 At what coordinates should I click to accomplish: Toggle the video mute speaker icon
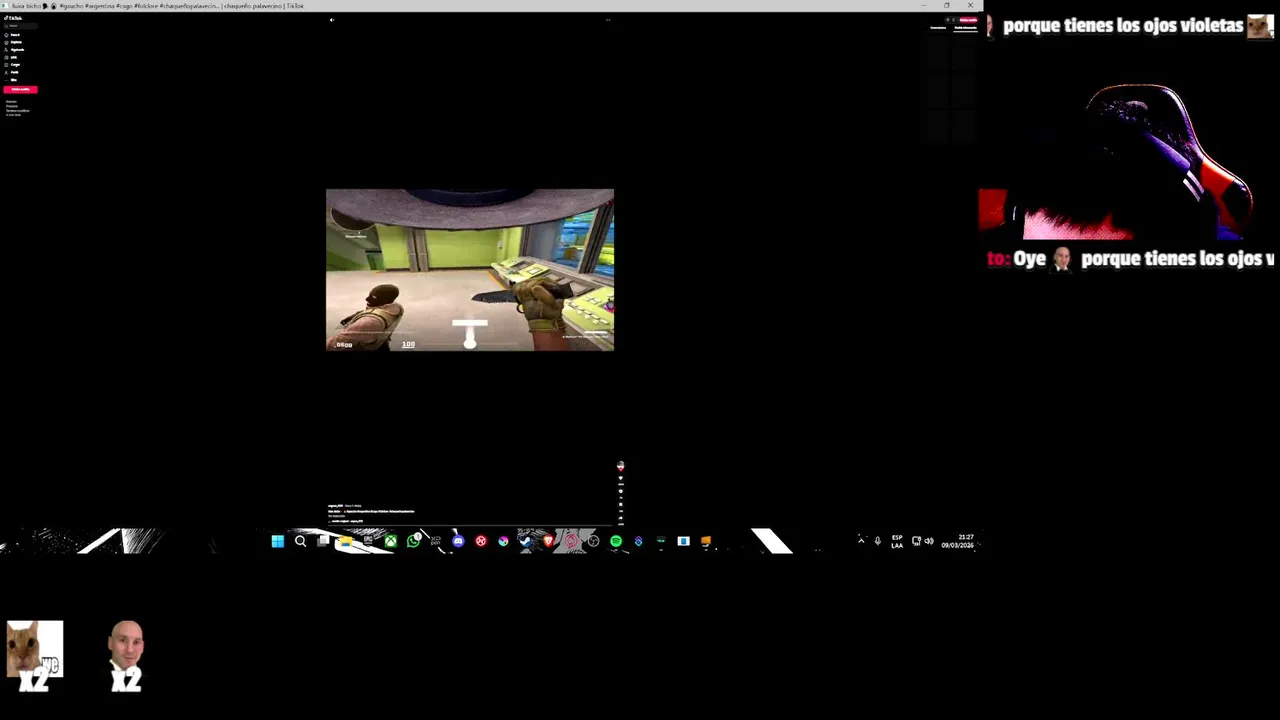[332, 19]
